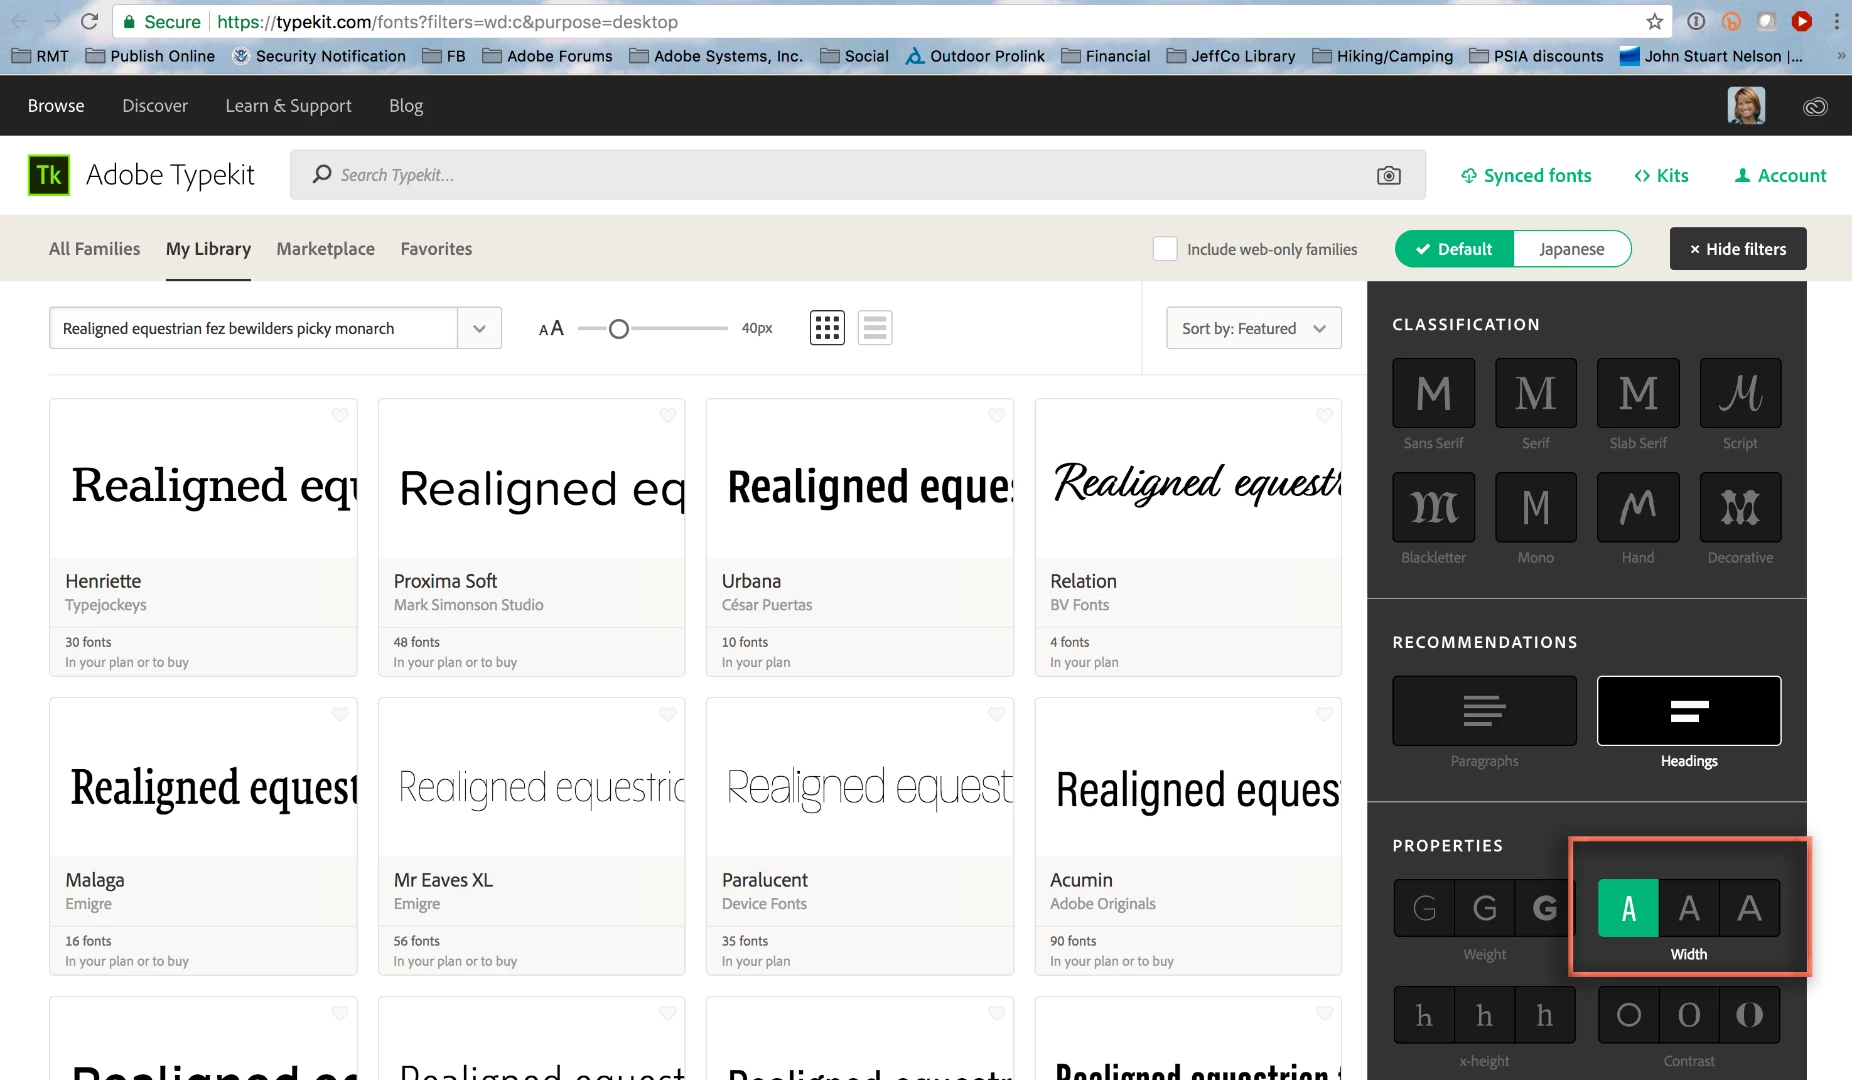Open the Discover menu

coord(155,106)
